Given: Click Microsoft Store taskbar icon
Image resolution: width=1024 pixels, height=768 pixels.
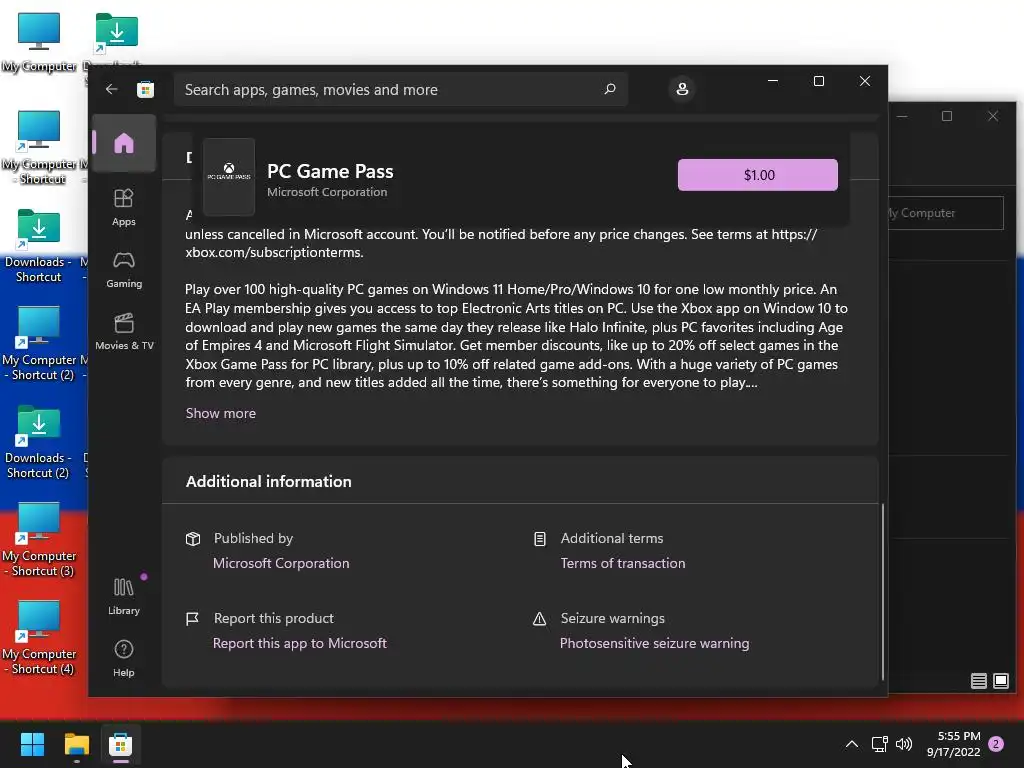Looking at the screenshot, I should tap(120, 744).
